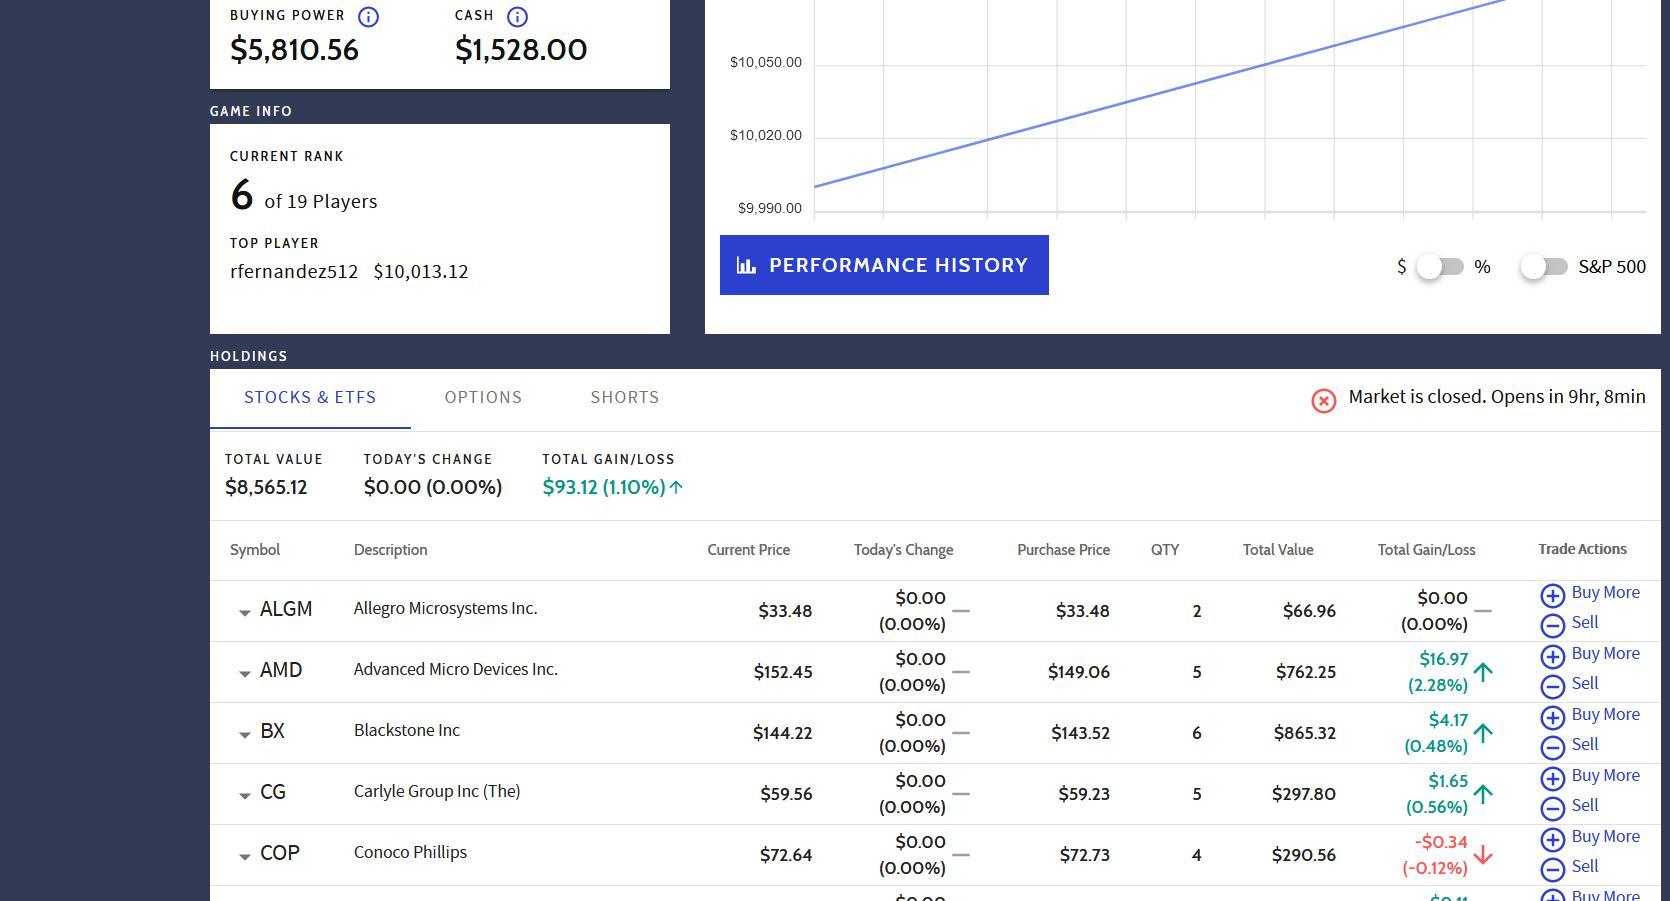Select the AMD ticker symbol
The image size is (1670, 901).
tap(281, 671)
